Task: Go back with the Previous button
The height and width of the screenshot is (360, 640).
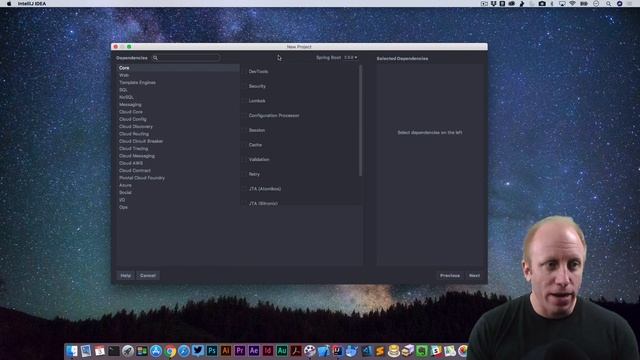Action: click(450, 276)
